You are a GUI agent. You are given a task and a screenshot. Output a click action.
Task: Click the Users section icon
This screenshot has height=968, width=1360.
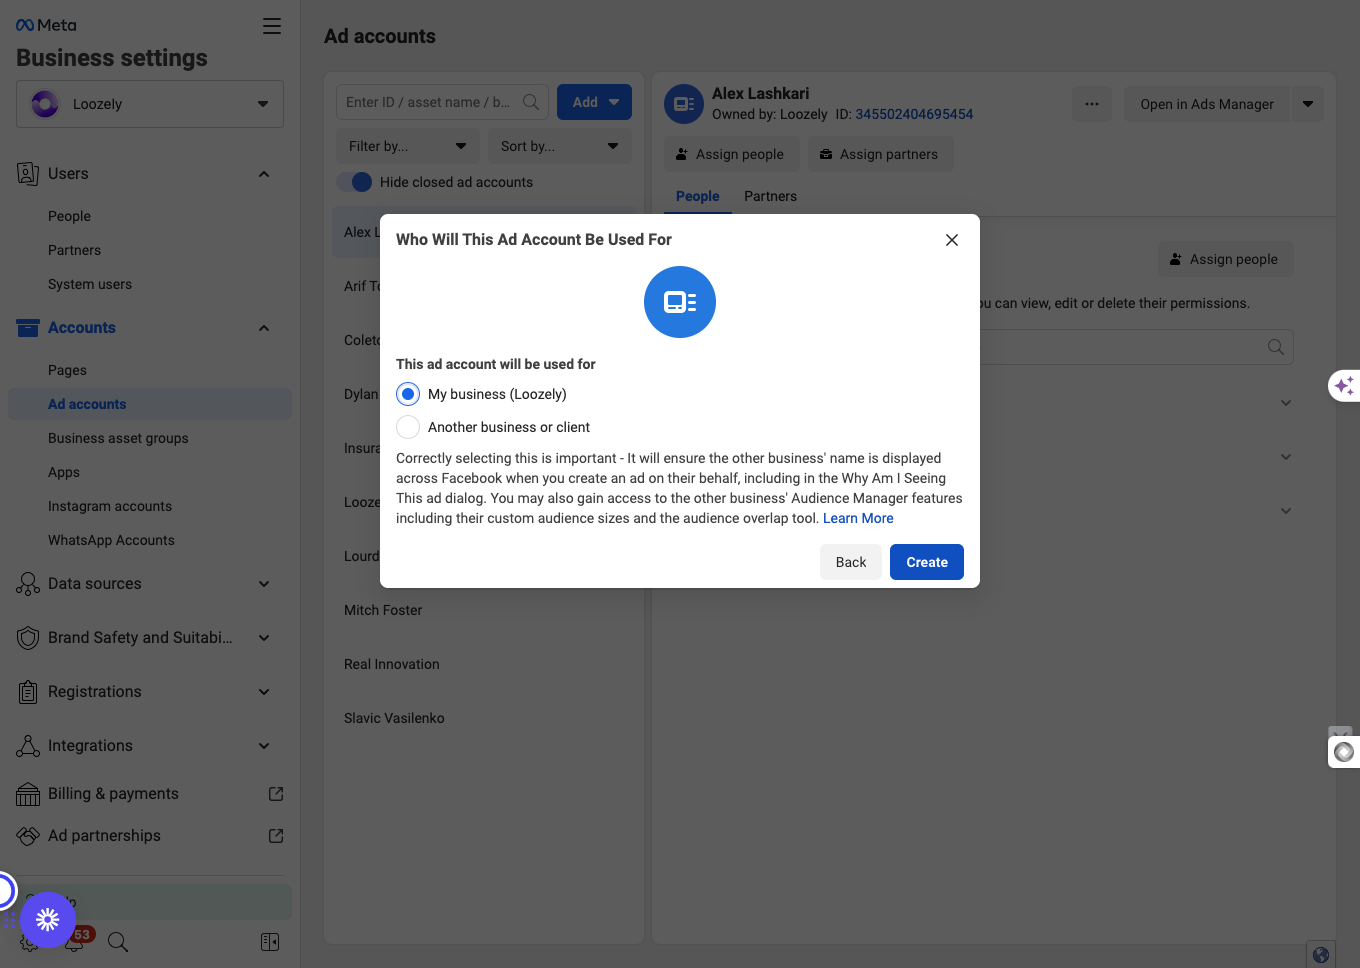[28, 174]
